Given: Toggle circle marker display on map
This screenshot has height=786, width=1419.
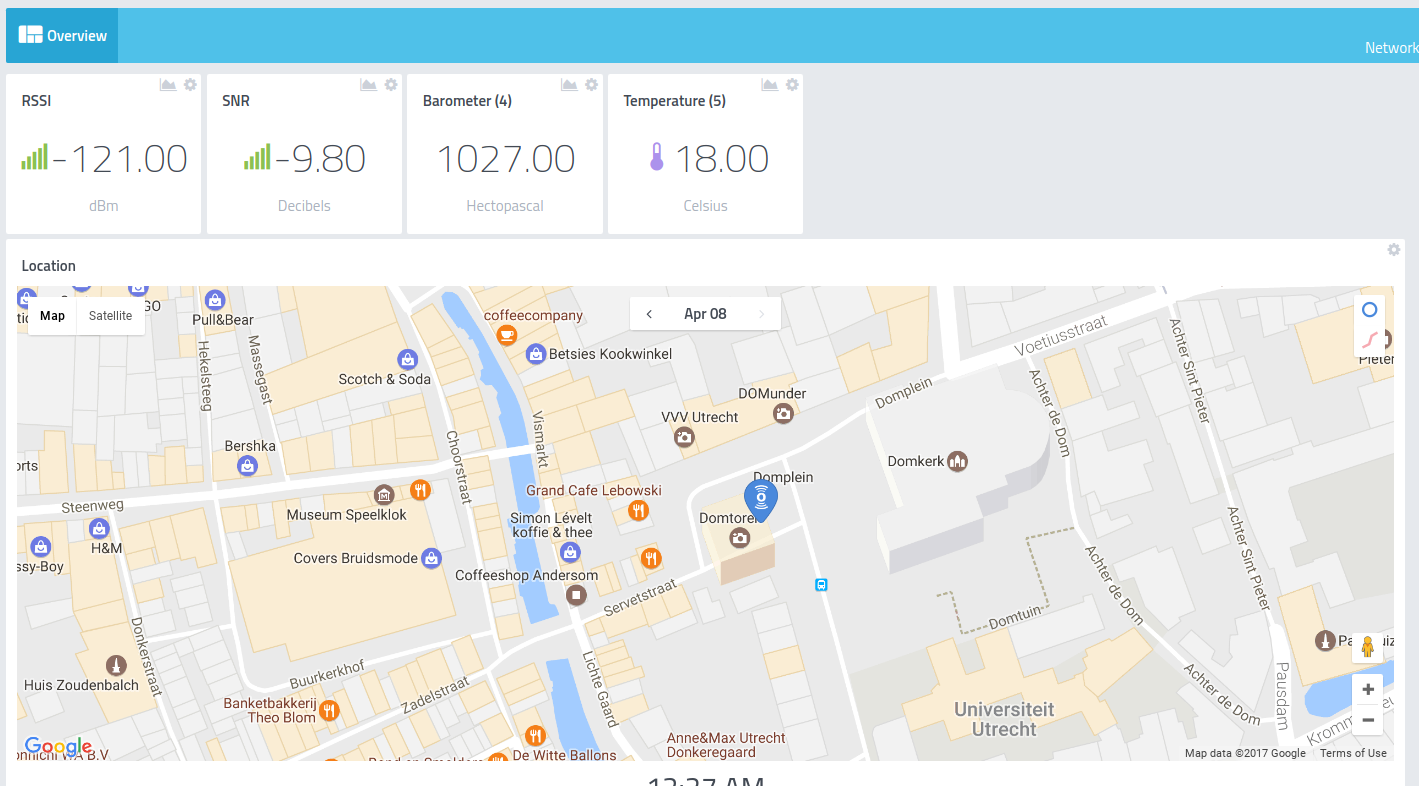Looking at the screenshot, I should (1369, 310).
